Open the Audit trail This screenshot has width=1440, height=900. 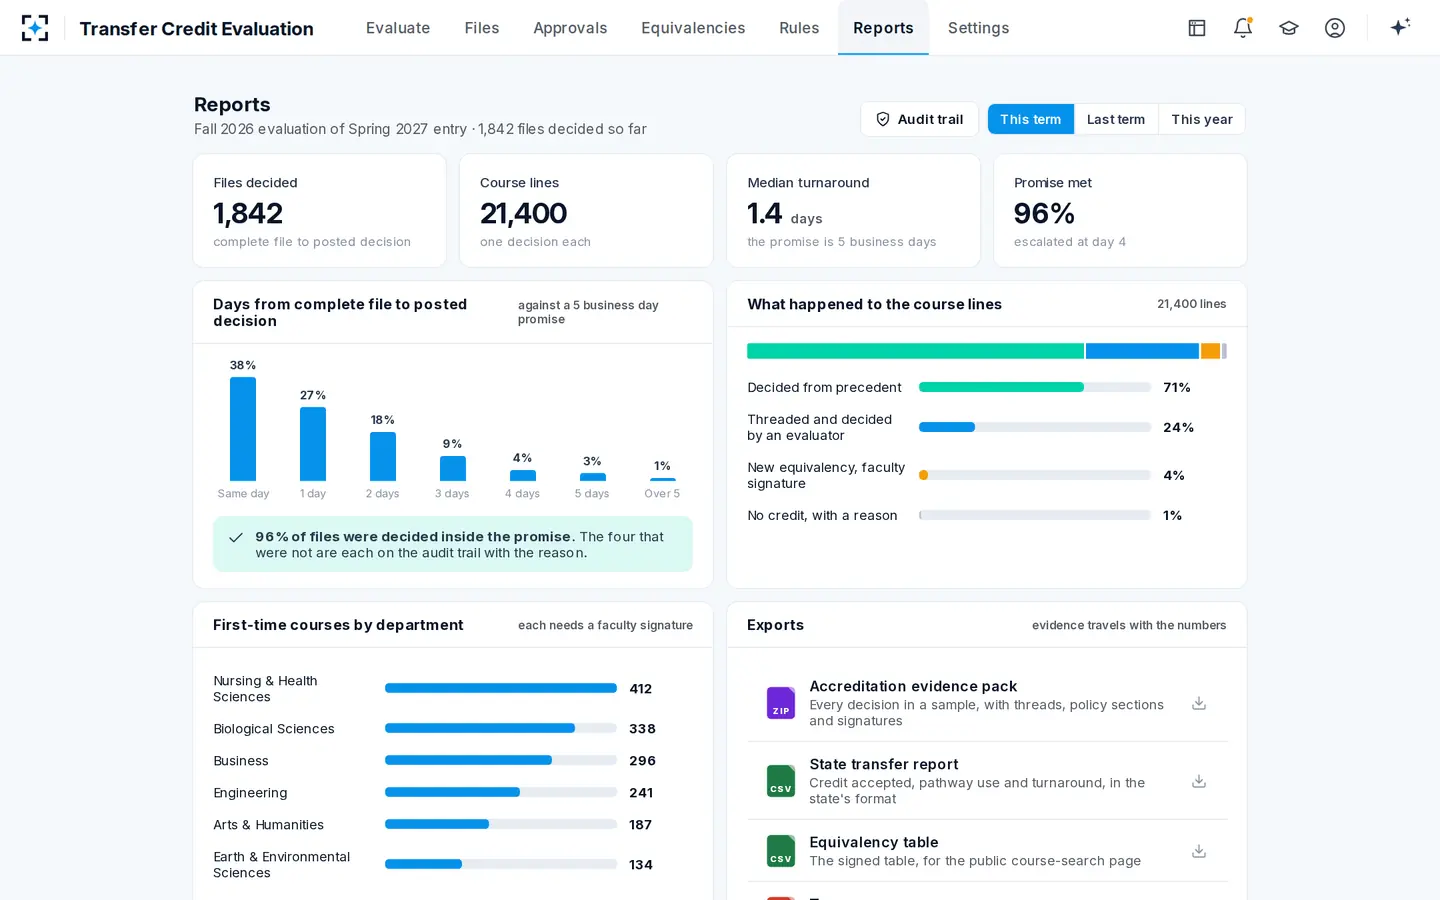920,119
